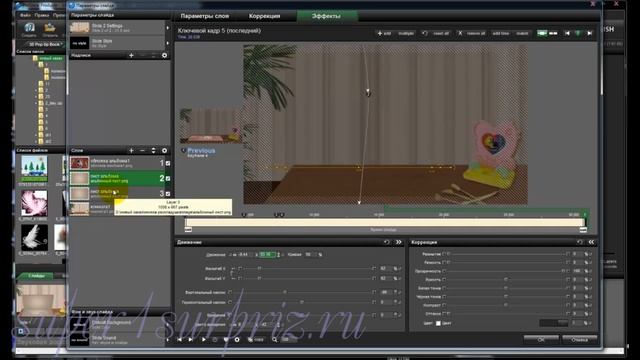Select the Эффекты tab
Screen dimensions: 640x360
coord(327,16)
